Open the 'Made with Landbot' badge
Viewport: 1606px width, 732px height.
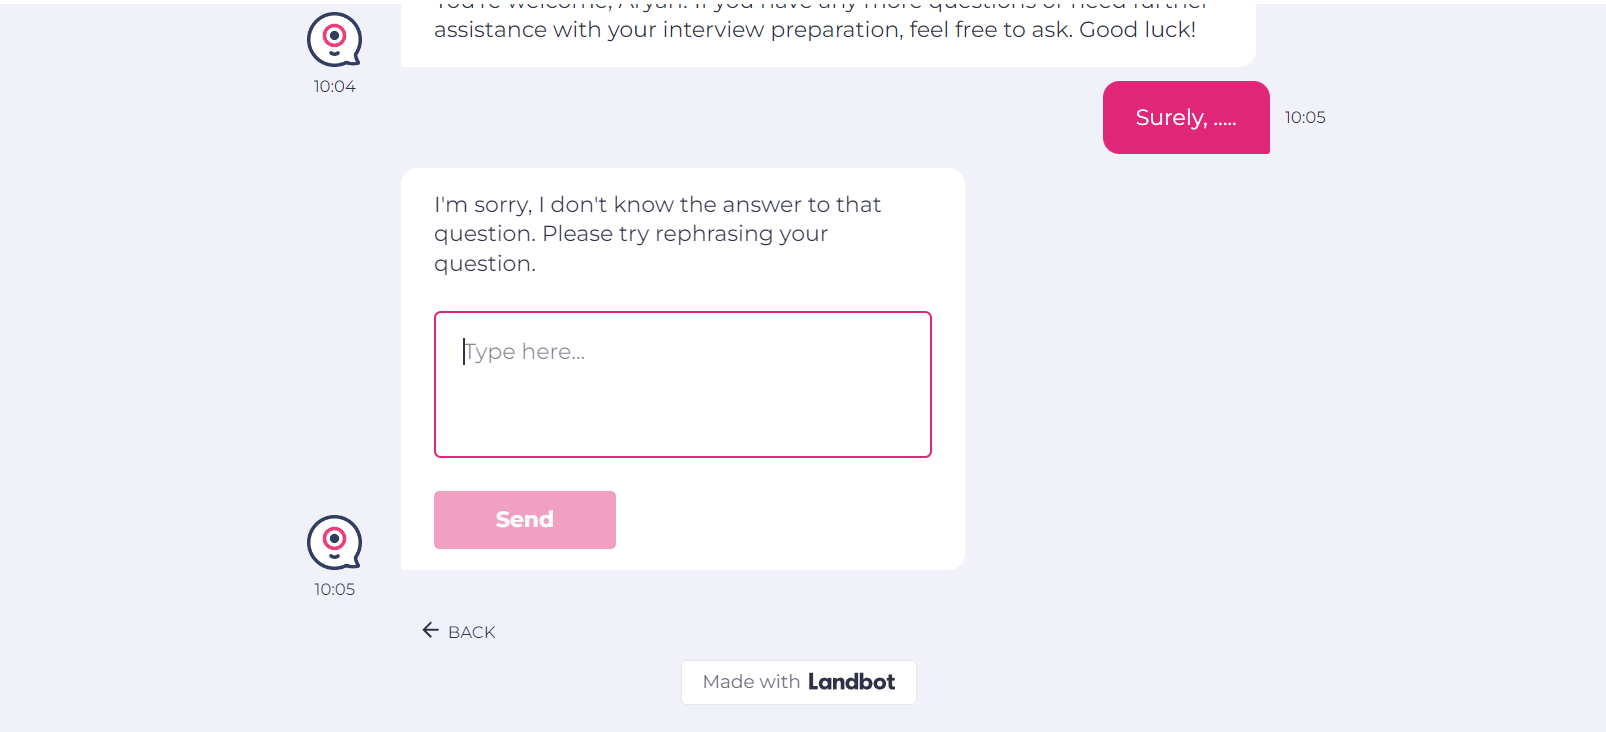[x=799, y=682]
